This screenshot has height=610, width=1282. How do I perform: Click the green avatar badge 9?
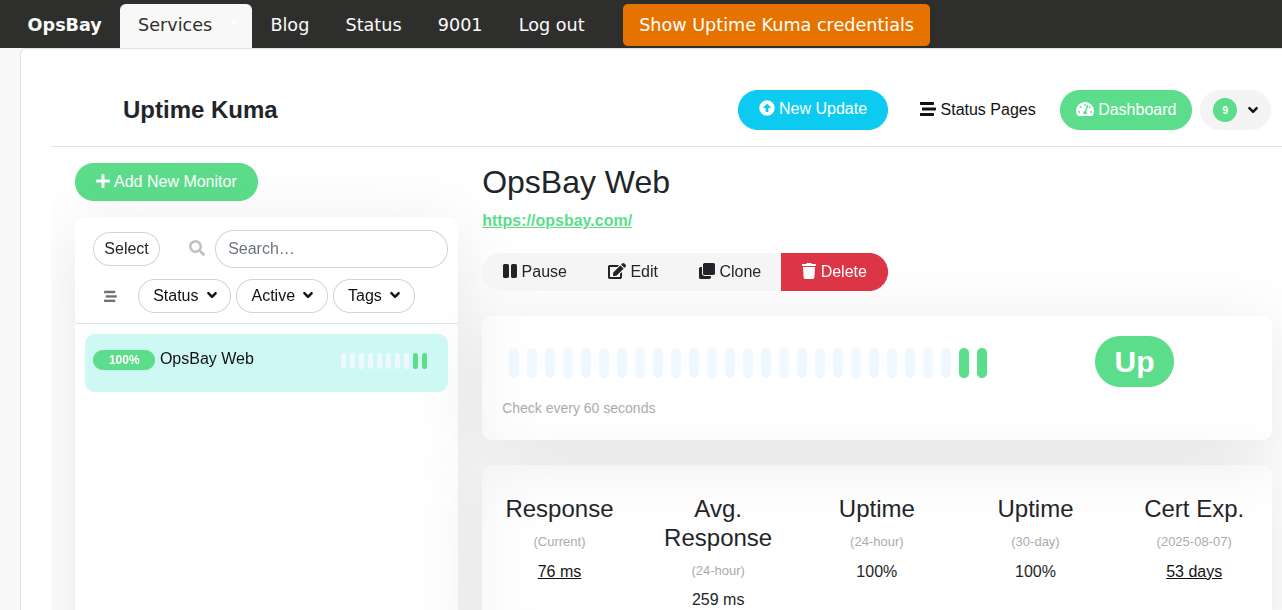[1225, 110]
